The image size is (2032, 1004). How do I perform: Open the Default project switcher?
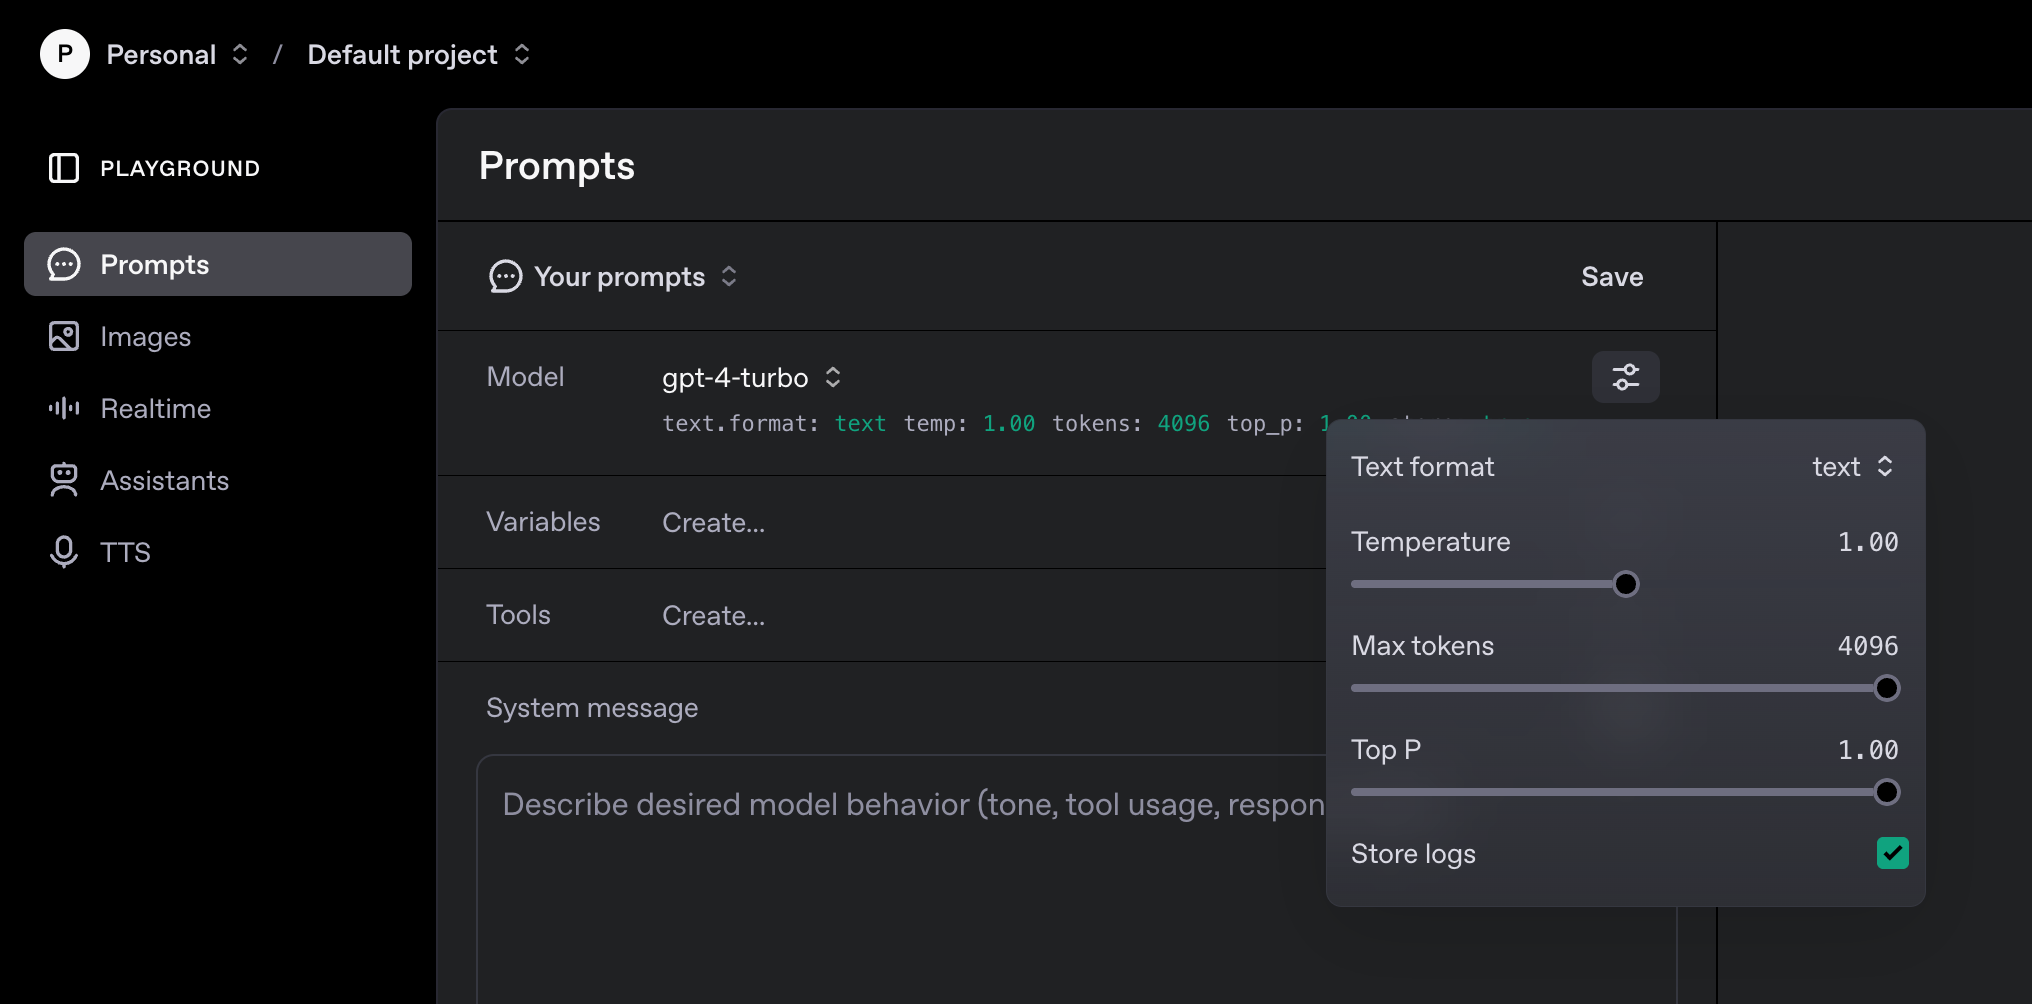coord(418,54)
